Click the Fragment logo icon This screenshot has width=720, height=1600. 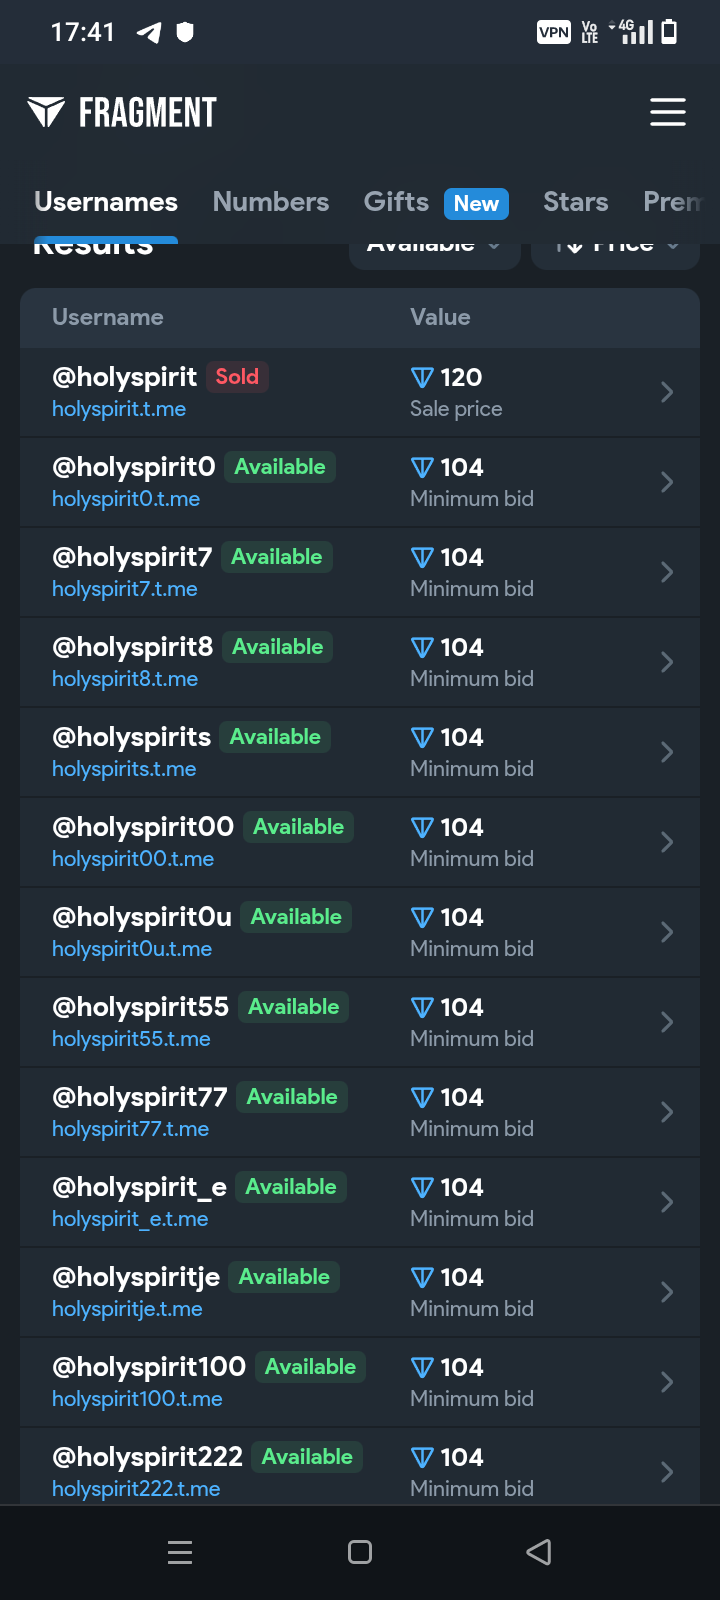(46, 112)
